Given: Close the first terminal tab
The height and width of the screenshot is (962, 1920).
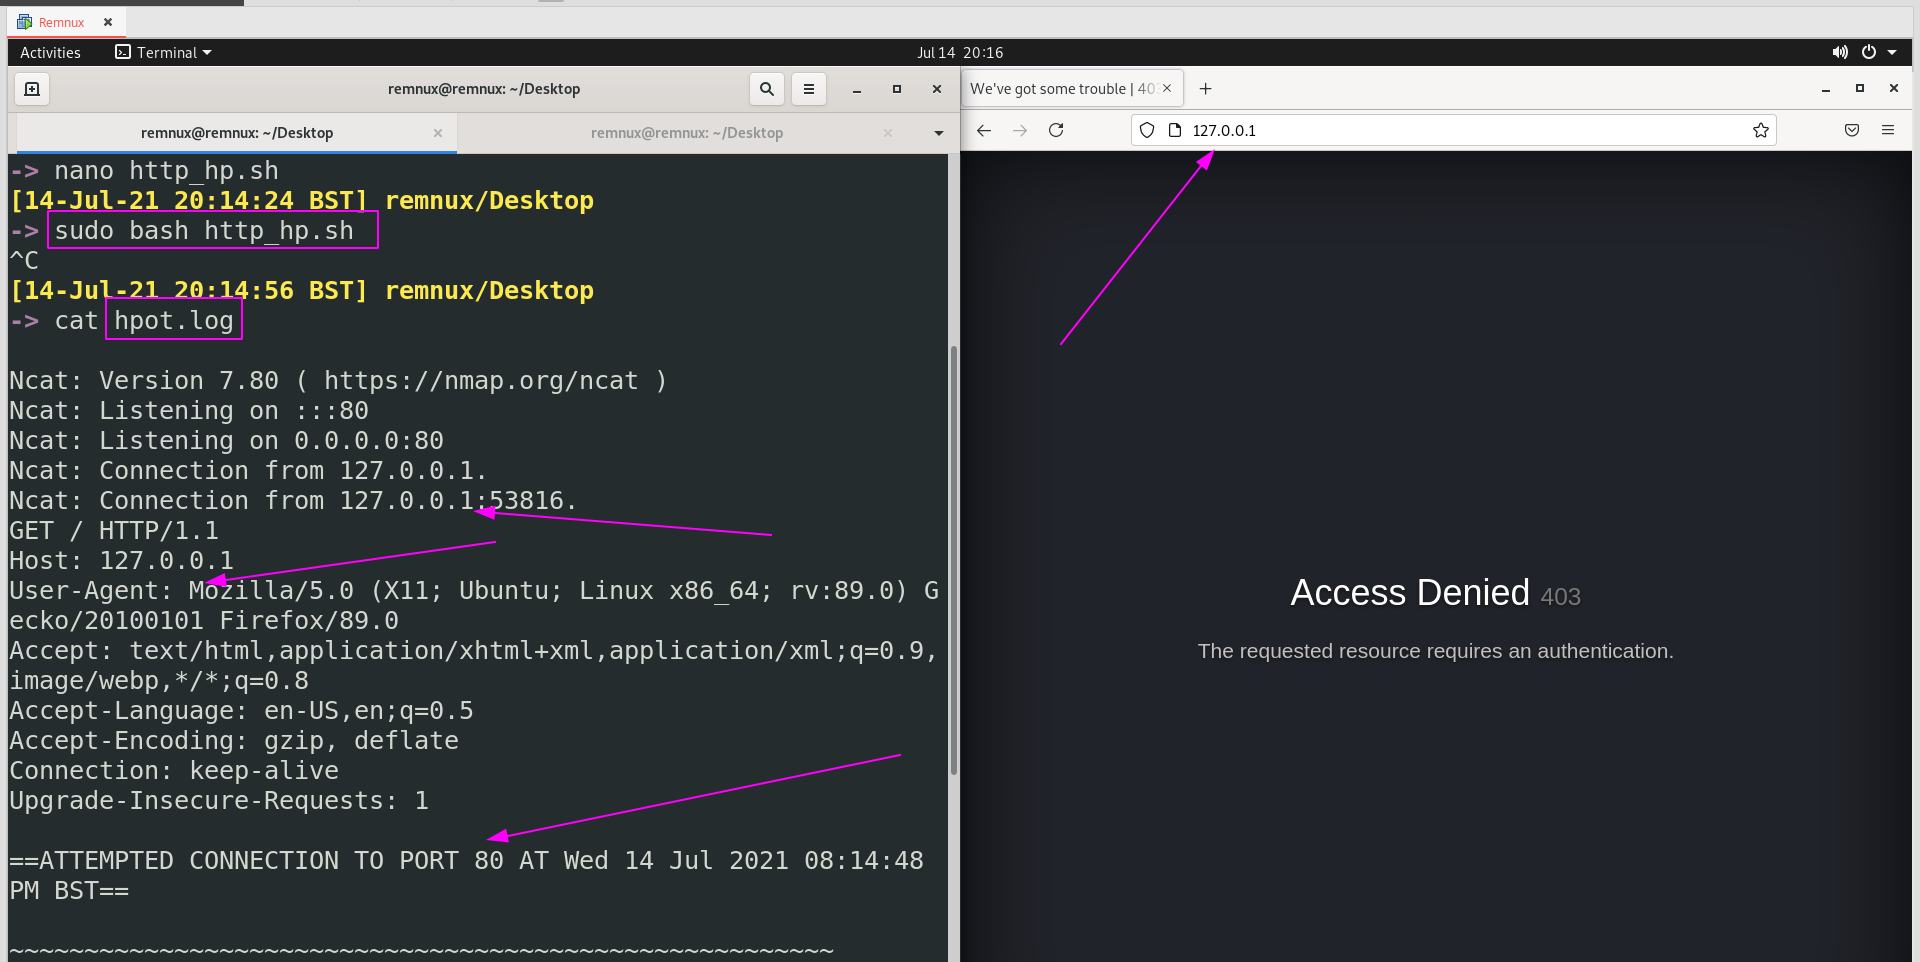Looking at the screenshot, I should click(438, 133).
